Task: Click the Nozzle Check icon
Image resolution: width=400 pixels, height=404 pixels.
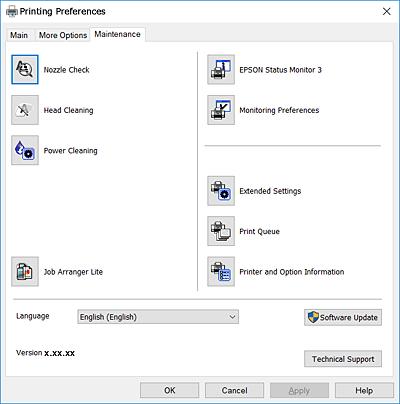Action: coord(25,70)
